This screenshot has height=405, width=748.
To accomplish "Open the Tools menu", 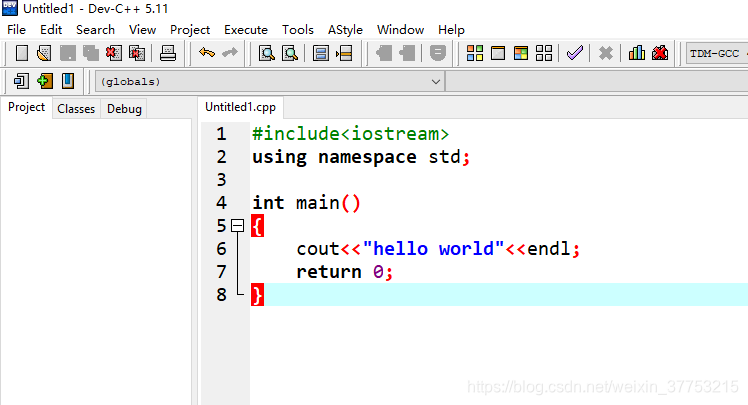I will [x=298, y=30].
